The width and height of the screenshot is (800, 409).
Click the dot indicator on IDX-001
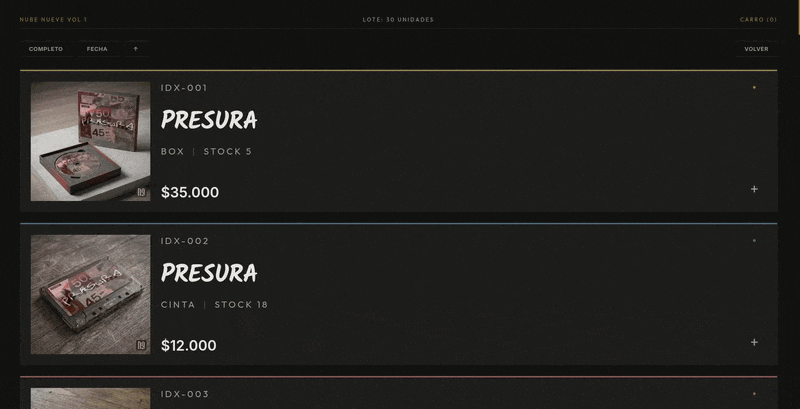[x=754, y=87]
